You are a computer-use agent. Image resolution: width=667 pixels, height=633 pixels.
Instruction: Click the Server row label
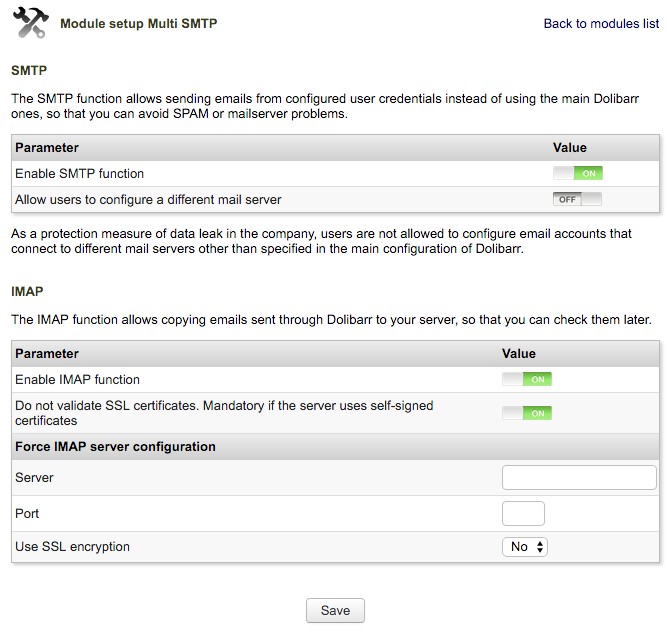[34, 478]
